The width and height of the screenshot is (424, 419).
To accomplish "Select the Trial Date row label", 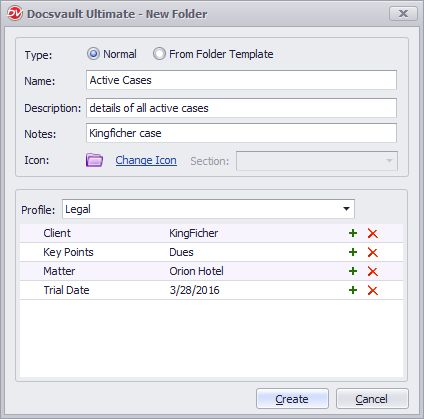I will coord(66,290).
